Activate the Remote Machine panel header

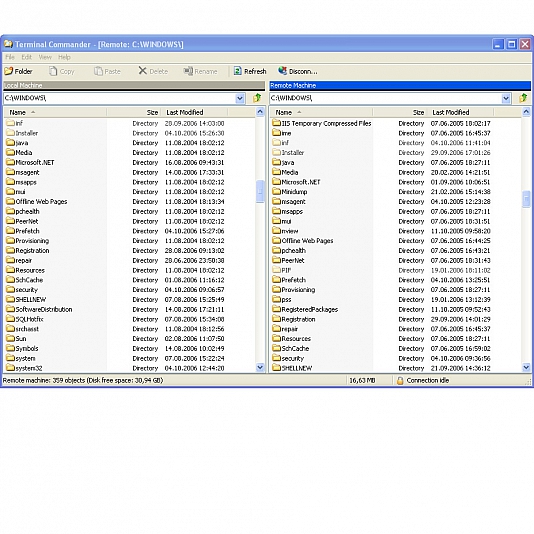coord(400,85)
